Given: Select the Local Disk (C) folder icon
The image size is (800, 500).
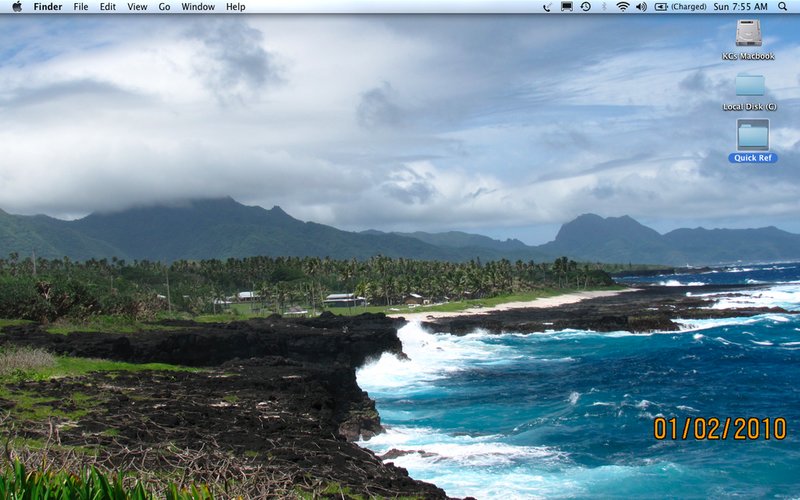Looking at the screenshot, I should coord(750,85).
